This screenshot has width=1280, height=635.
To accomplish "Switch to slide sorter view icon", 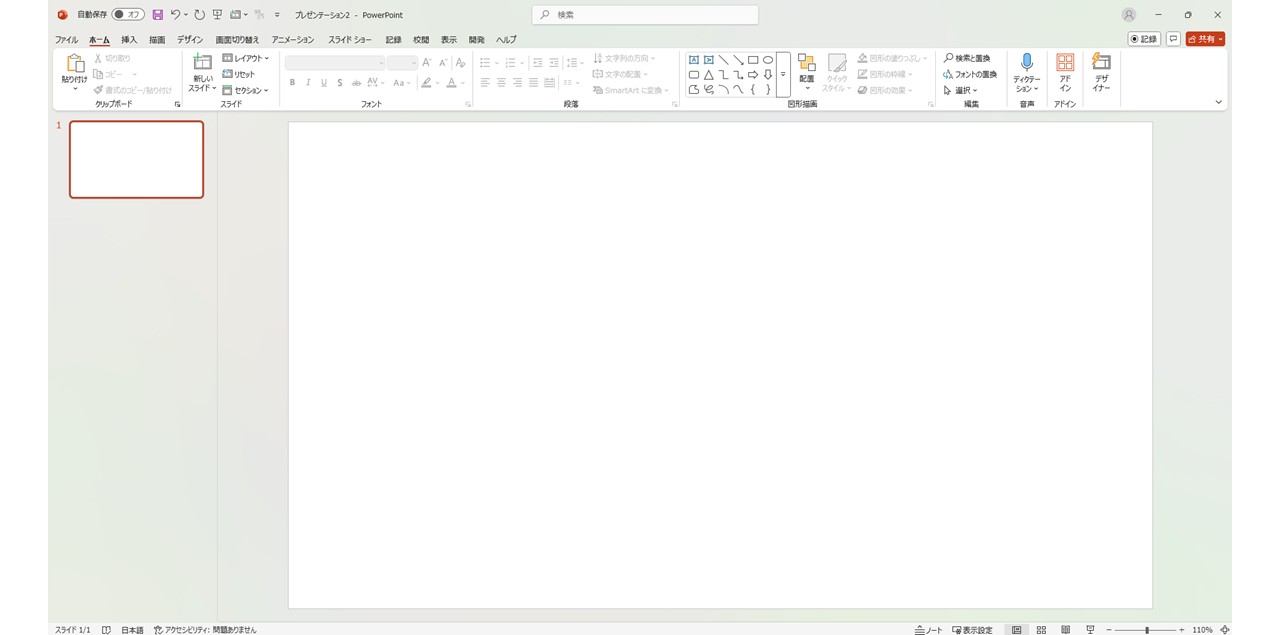I will [x=1041, y=630].
